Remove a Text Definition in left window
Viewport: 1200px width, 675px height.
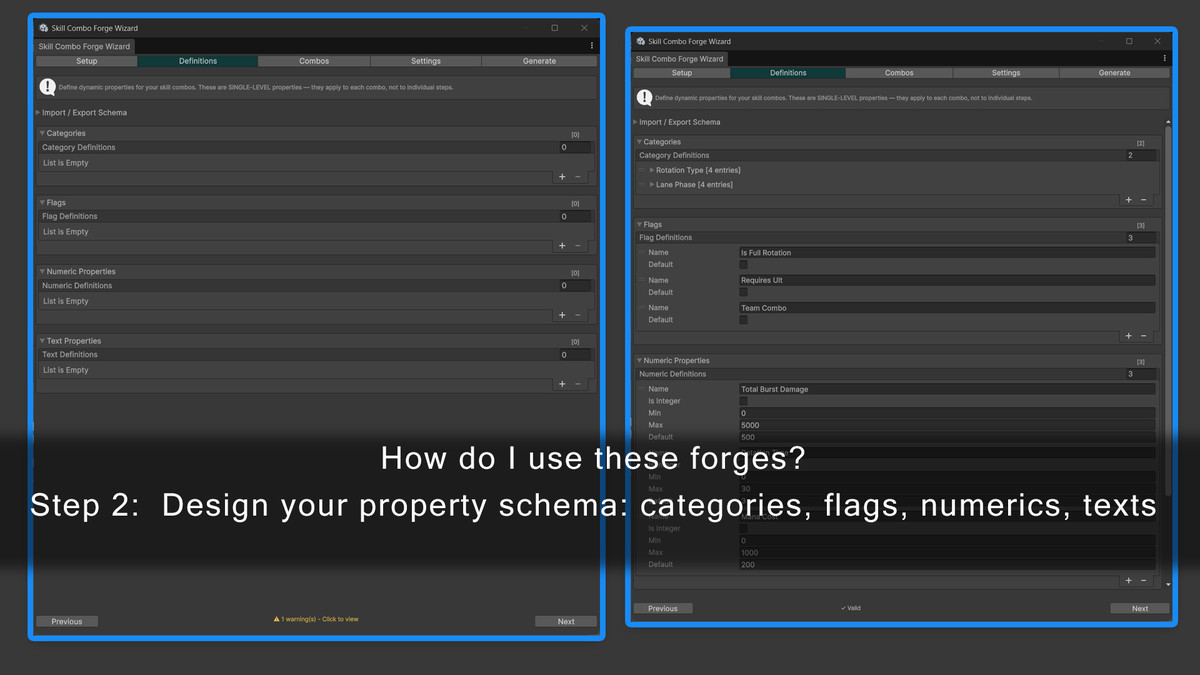tap(578, 384)
